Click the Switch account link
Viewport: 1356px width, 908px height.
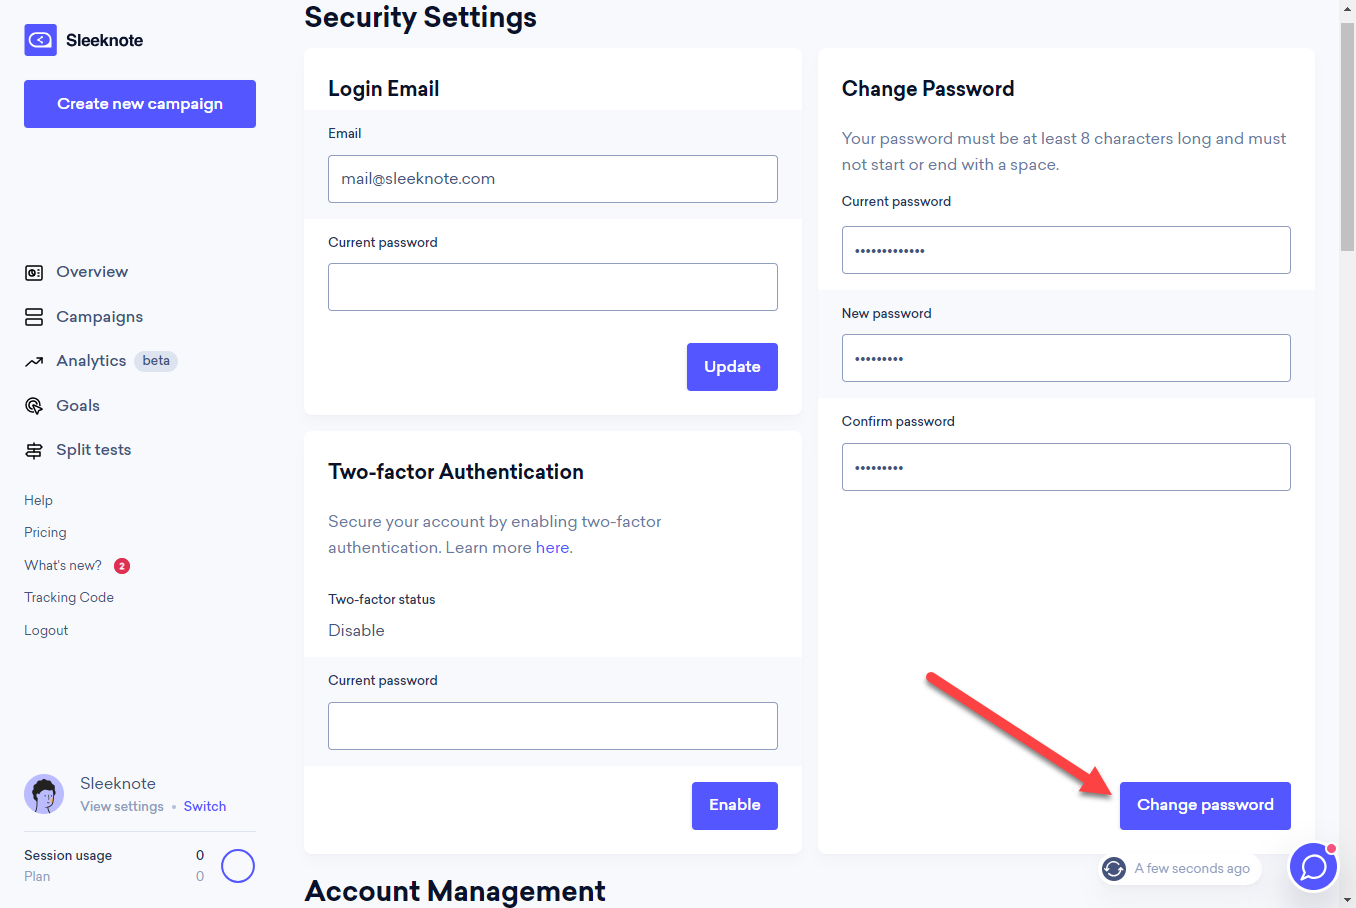tap(205, 807)
